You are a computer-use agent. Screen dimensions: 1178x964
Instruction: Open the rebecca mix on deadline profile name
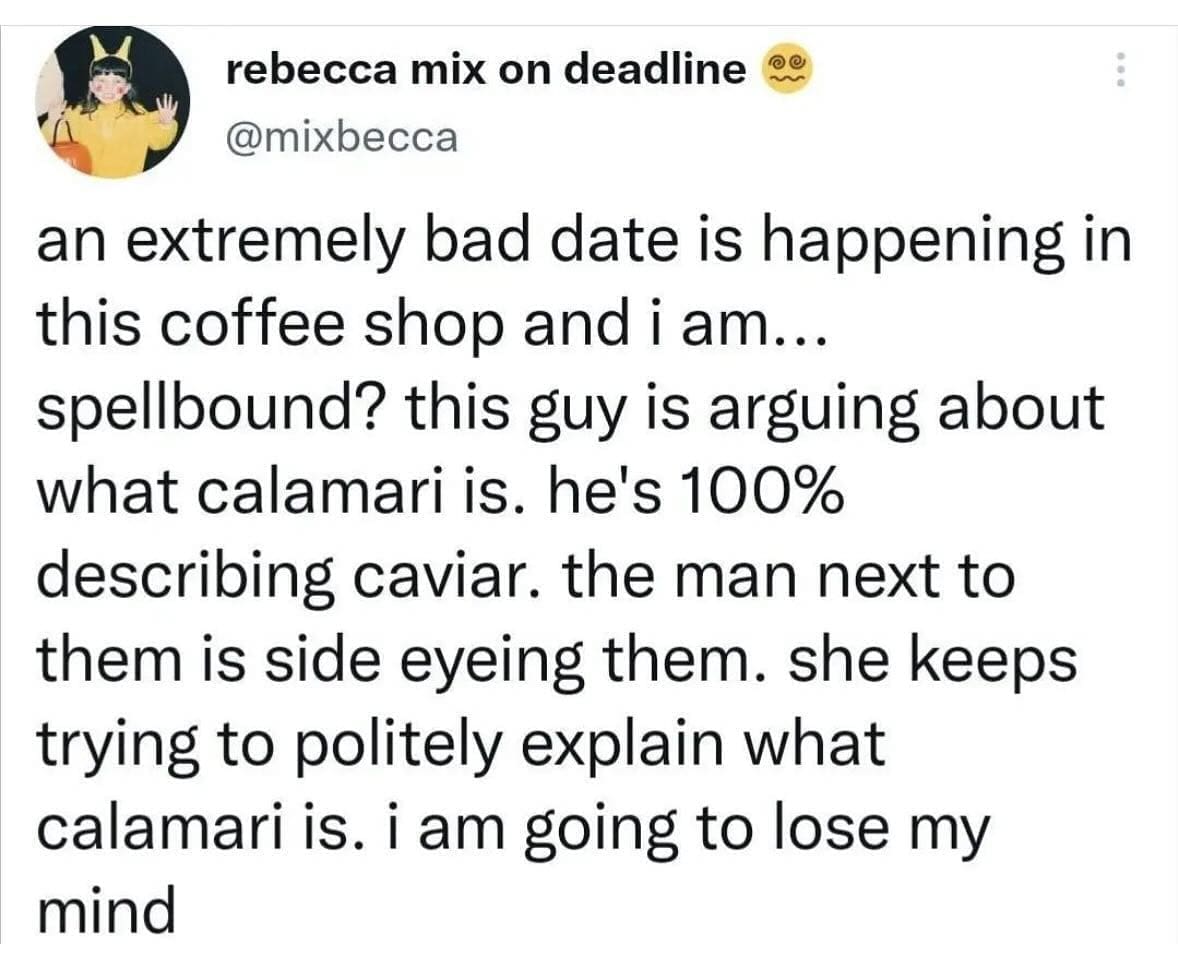[x=486, y=69]
